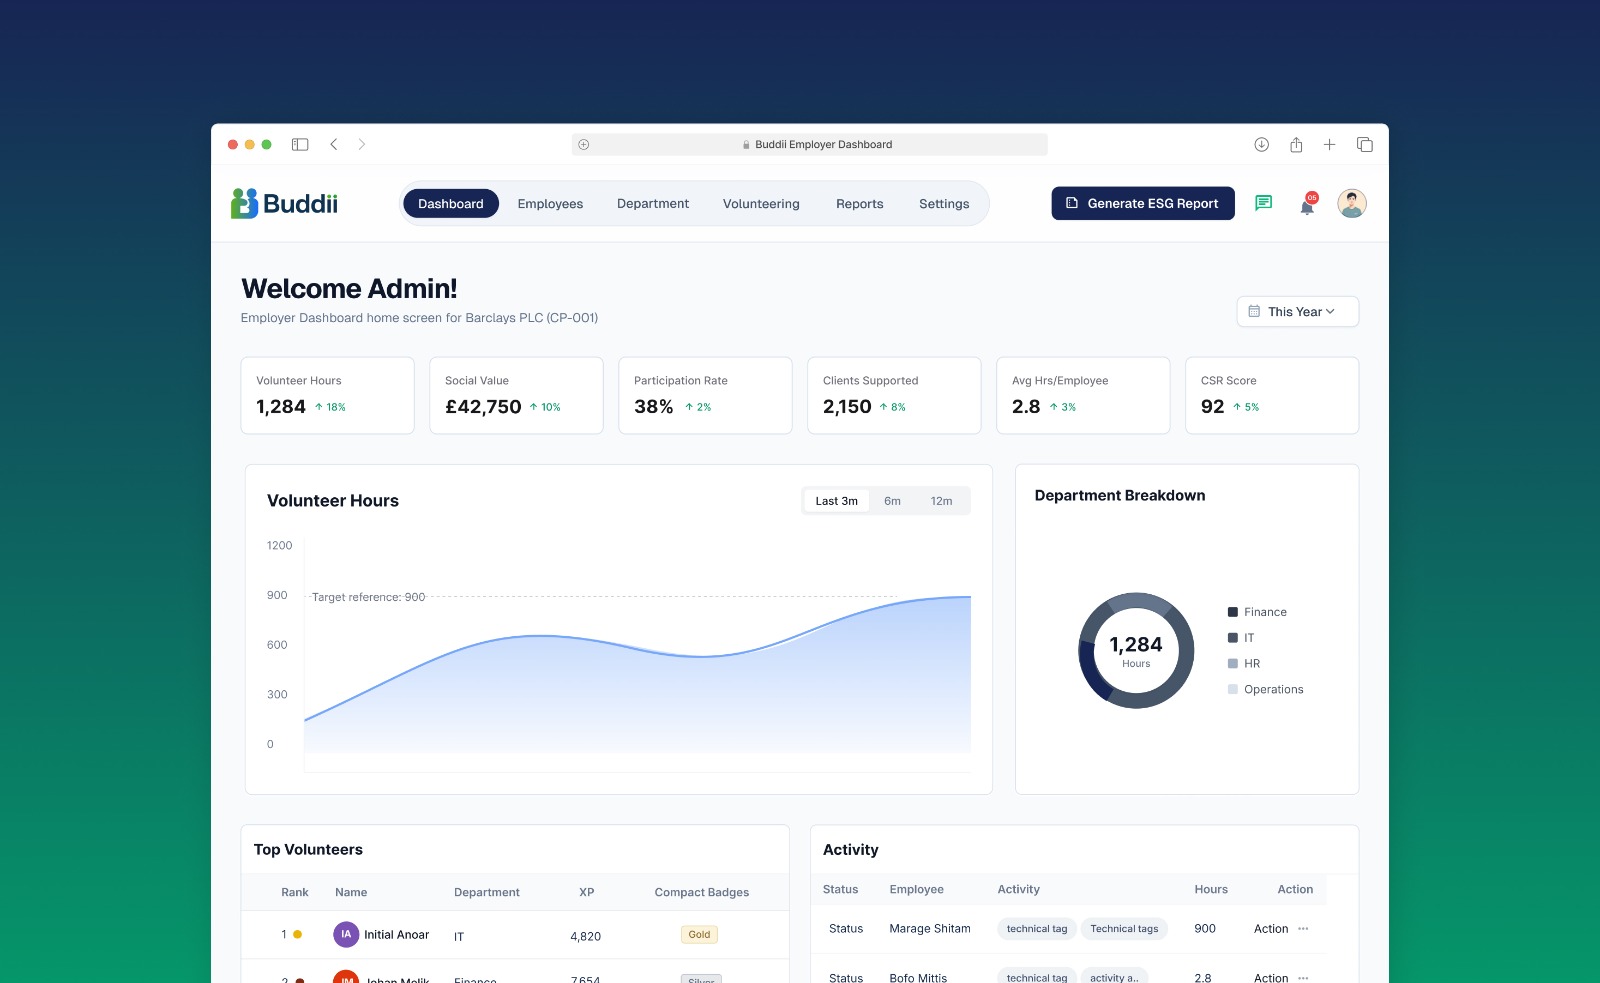Viewport: 1600px width, 983px height.
Task: Show browser tab overview icon
Action: [1364, 144]
